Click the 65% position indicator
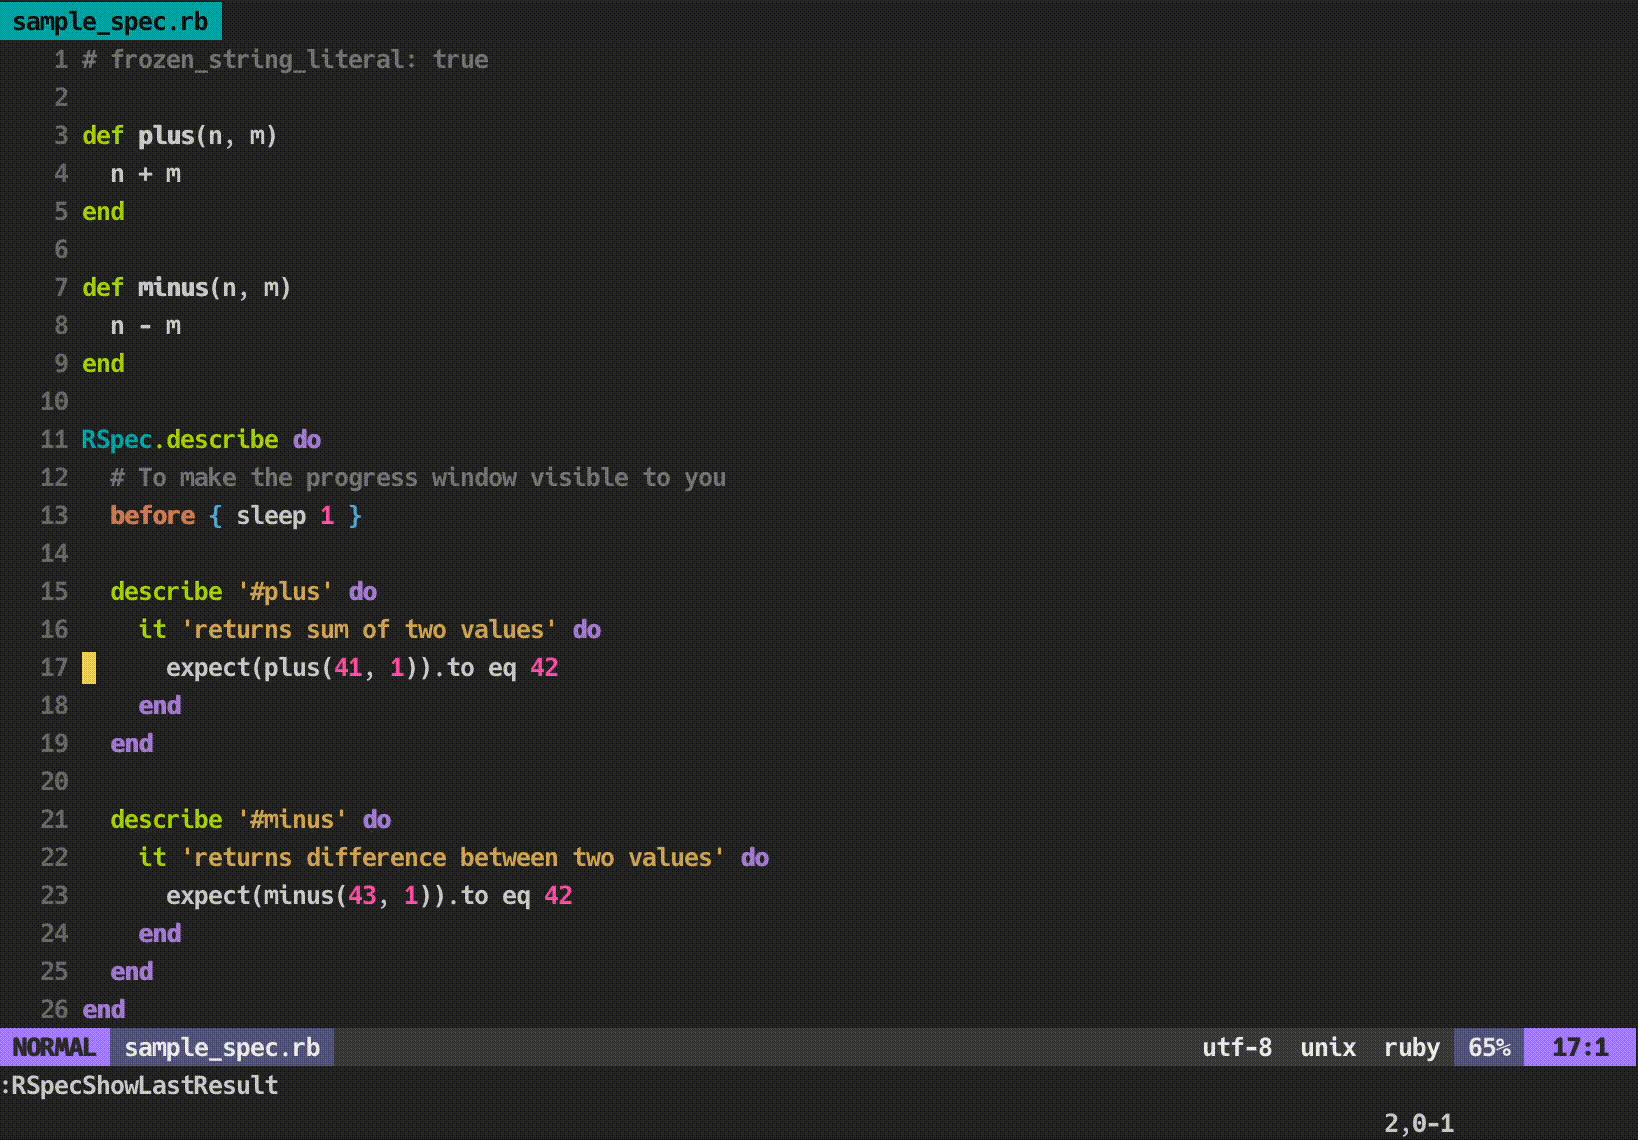This screenshot has height=1140, width=1638. [x=1489, y=1047]
